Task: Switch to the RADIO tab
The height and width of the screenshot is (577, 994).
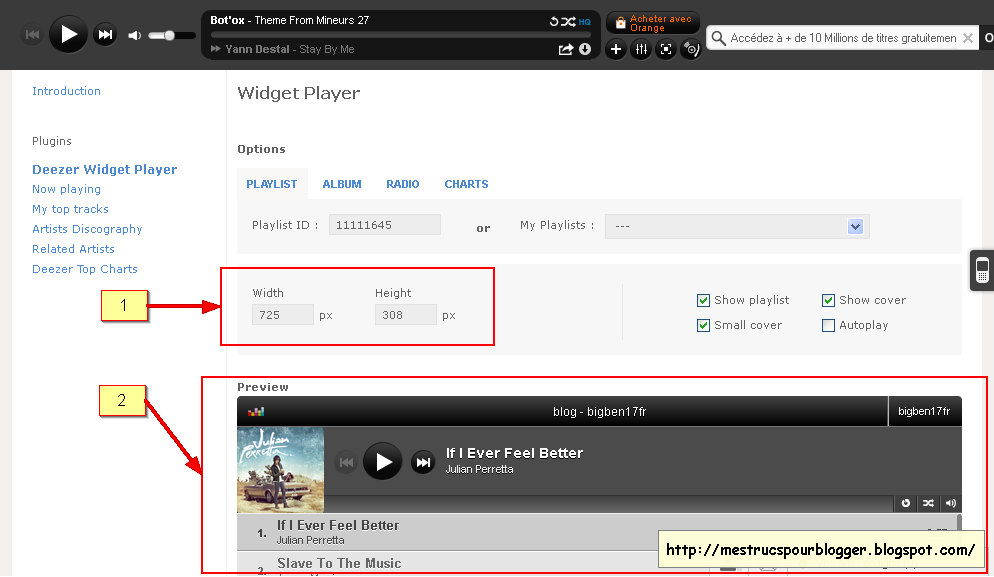Action: (x=403, y=184)
